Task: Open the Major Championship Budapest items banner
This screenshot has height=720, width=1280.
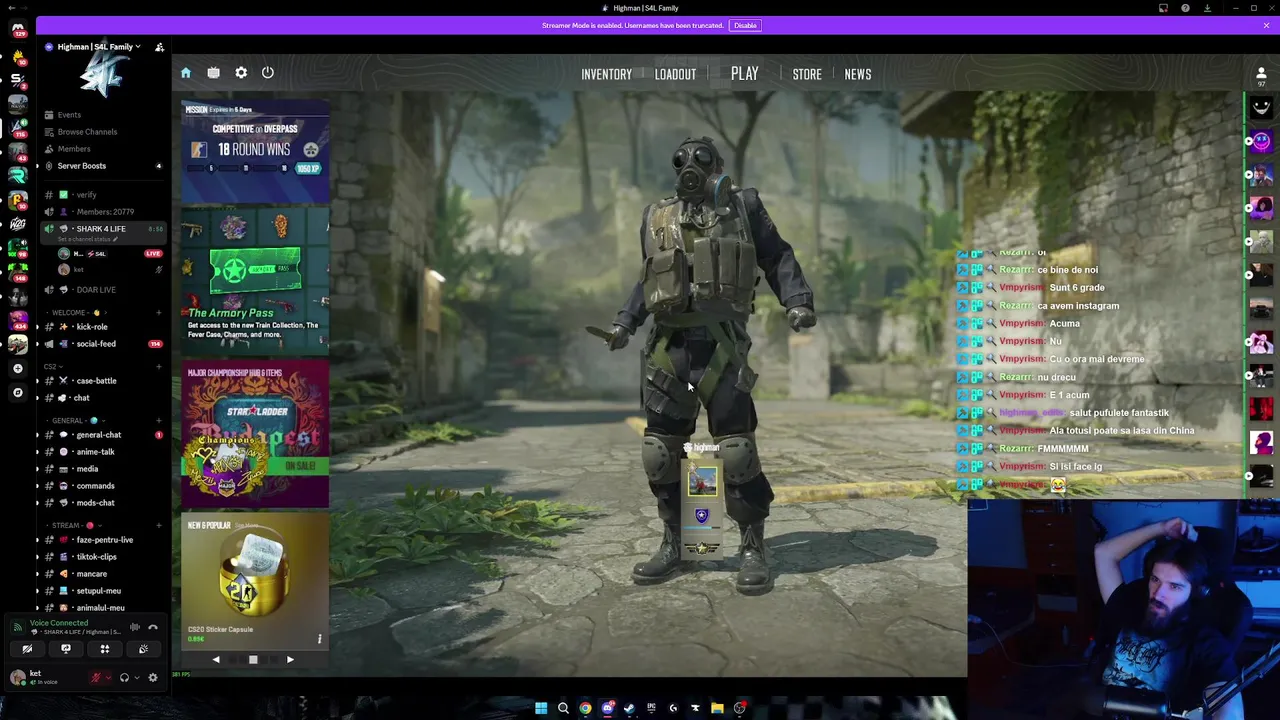Action: point(255,435)
